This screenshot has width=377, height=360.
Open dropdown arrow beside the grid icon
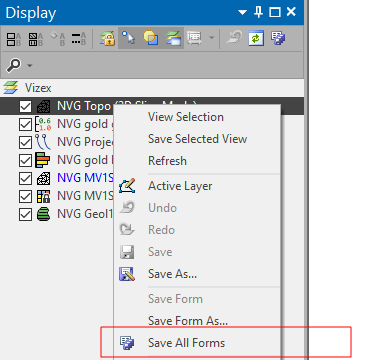pyautogui.click(x=211, y=38)
